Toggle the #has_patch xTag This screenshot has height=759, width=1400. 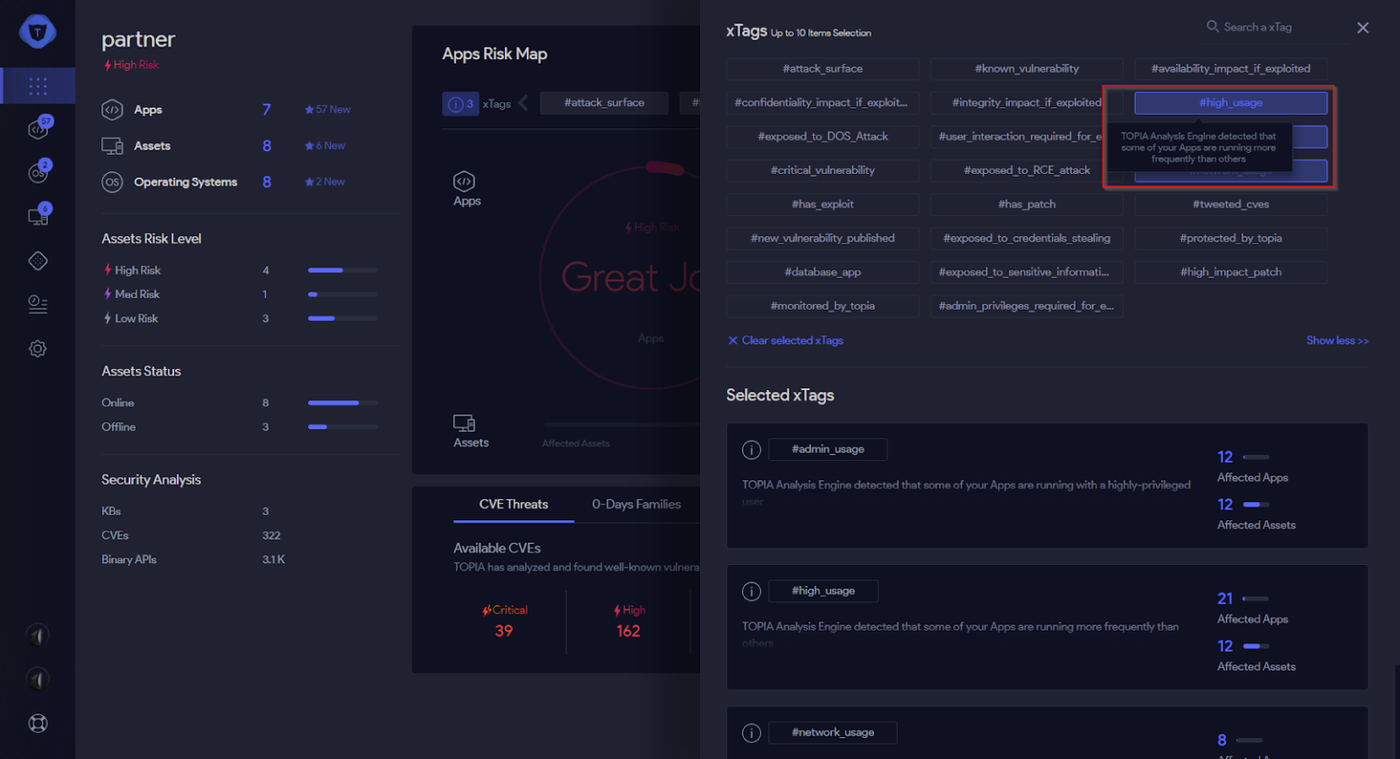click(x=1027, y=204)
